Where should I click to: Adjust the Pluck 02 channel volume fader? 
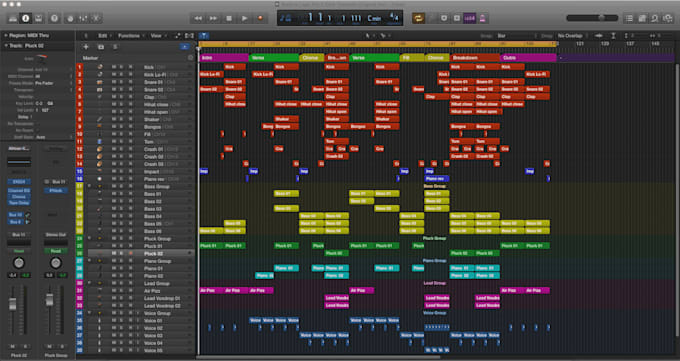pyautogui.click(x=13, y=304)
